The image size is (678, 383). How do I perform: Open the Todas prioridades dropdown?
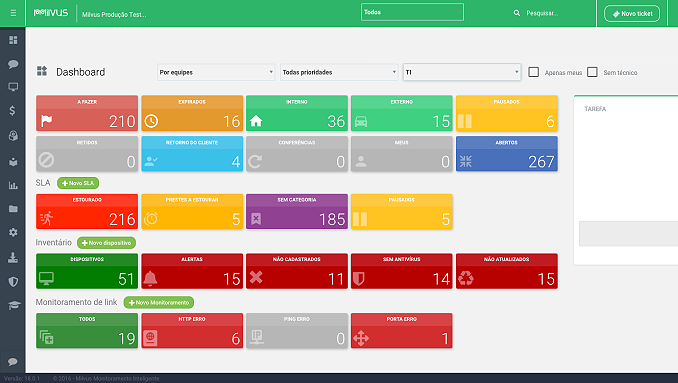[x=339, y=72]
